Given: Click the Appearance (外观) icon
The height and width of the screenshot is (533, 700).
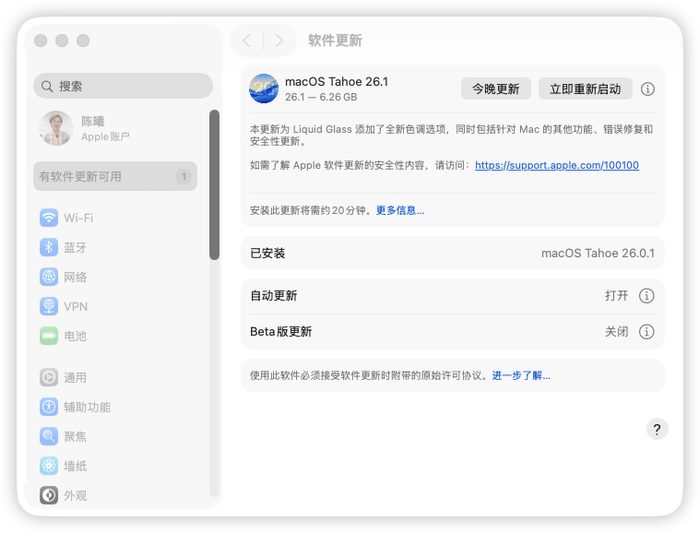Looking at the screenshot, I should 49,495.
